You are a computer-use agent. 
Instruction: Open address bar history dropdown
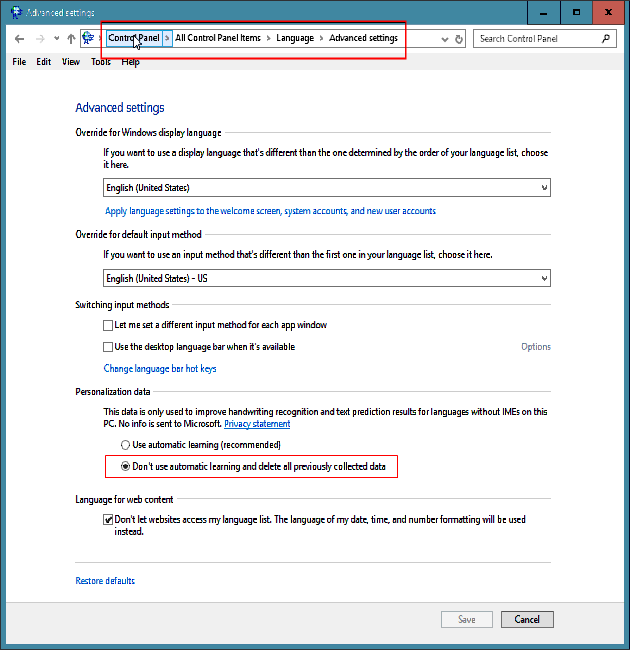(445, 39)
